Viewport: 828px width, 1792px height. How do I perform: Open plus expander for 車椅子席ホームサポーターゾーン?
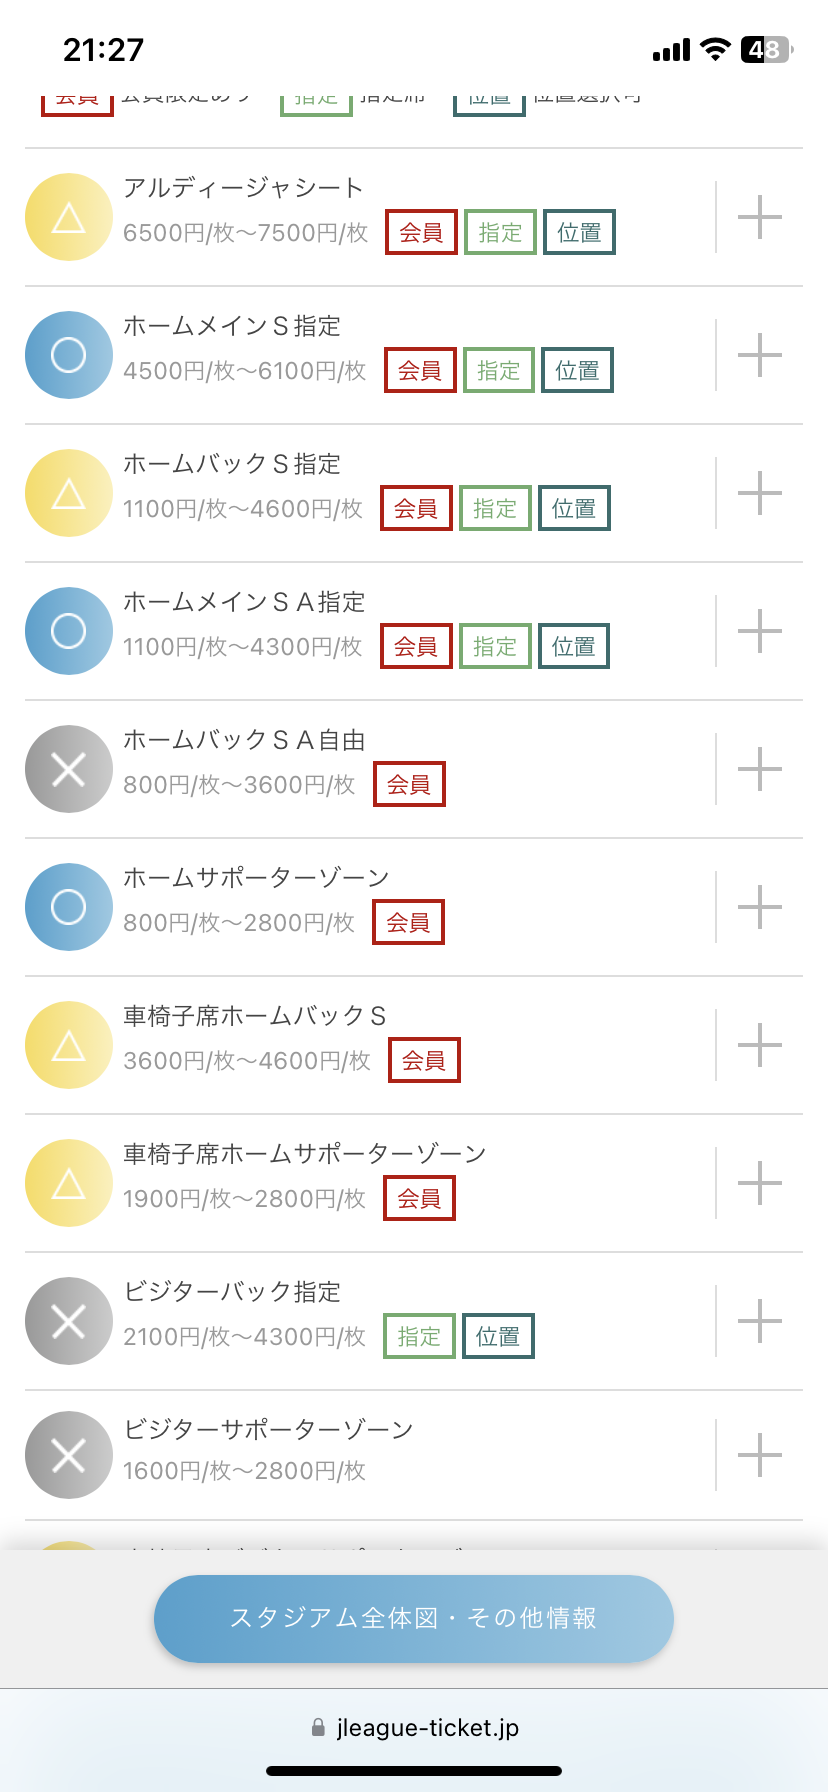[759, 1183]
